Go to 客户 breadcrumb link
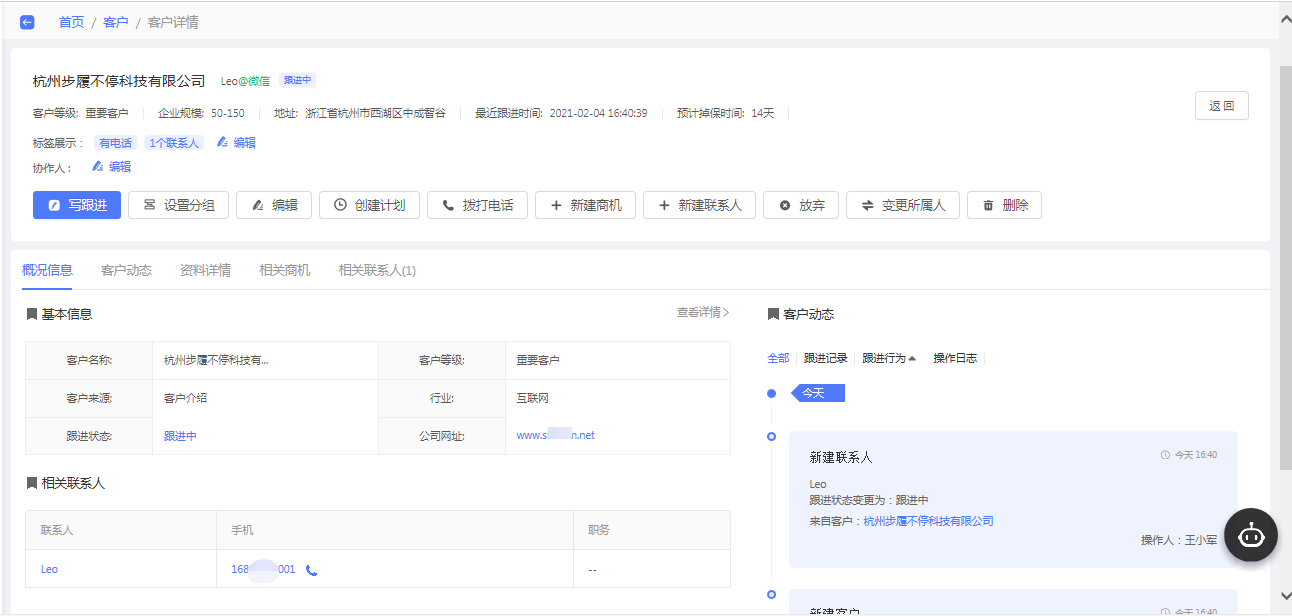 coord(116,22)
